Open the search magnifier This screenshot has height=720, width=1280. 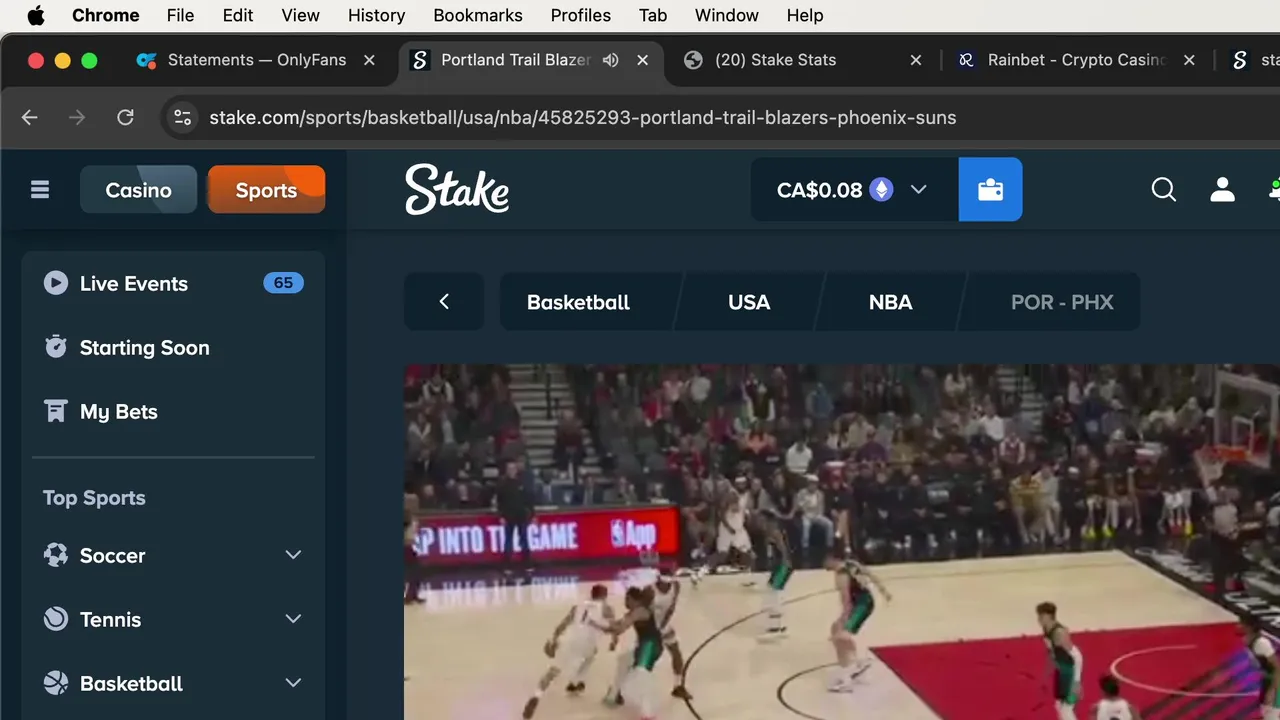click(x=1163, y=190)
